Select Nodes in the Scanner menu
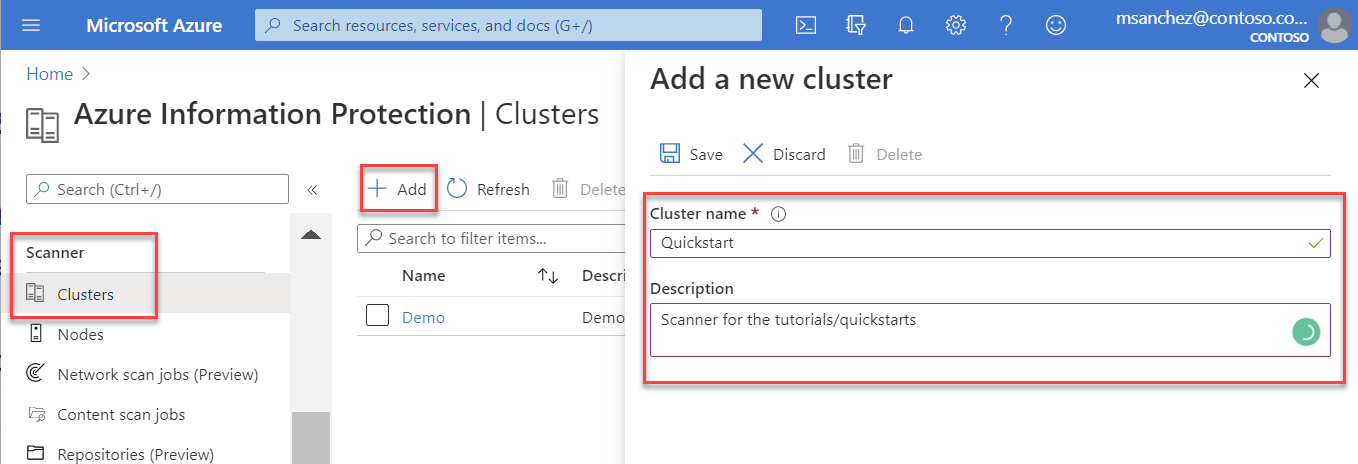The height and width of the screenshot is (464, 1358). coord(146,334)
